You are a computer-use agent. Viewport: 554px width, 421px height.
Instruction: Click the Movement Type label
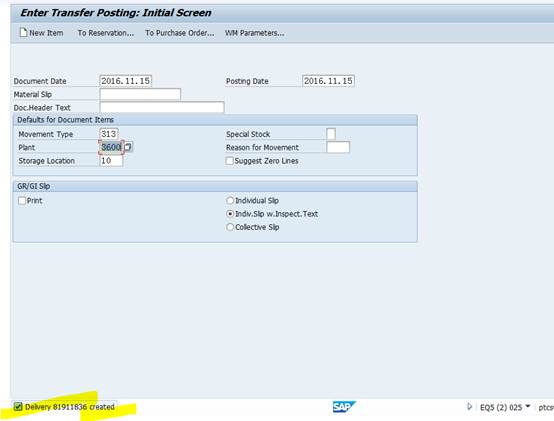pyautogui.click(x=46, y=134)
